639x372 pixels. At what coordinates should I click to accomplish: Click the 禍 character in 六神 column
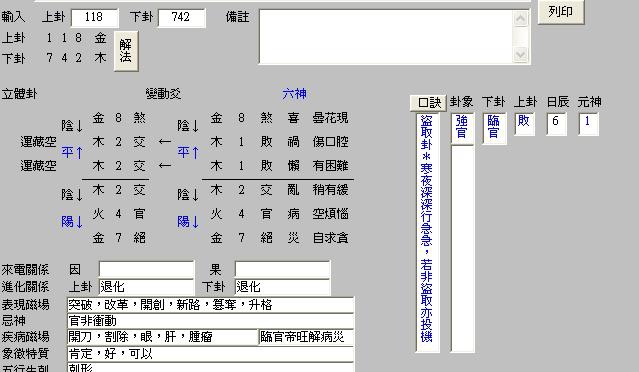pos(293,142)
